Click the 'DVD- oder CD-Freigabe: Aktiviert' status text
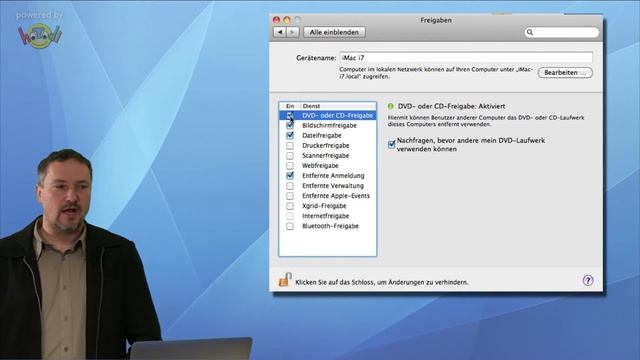 tap(451, 106)
